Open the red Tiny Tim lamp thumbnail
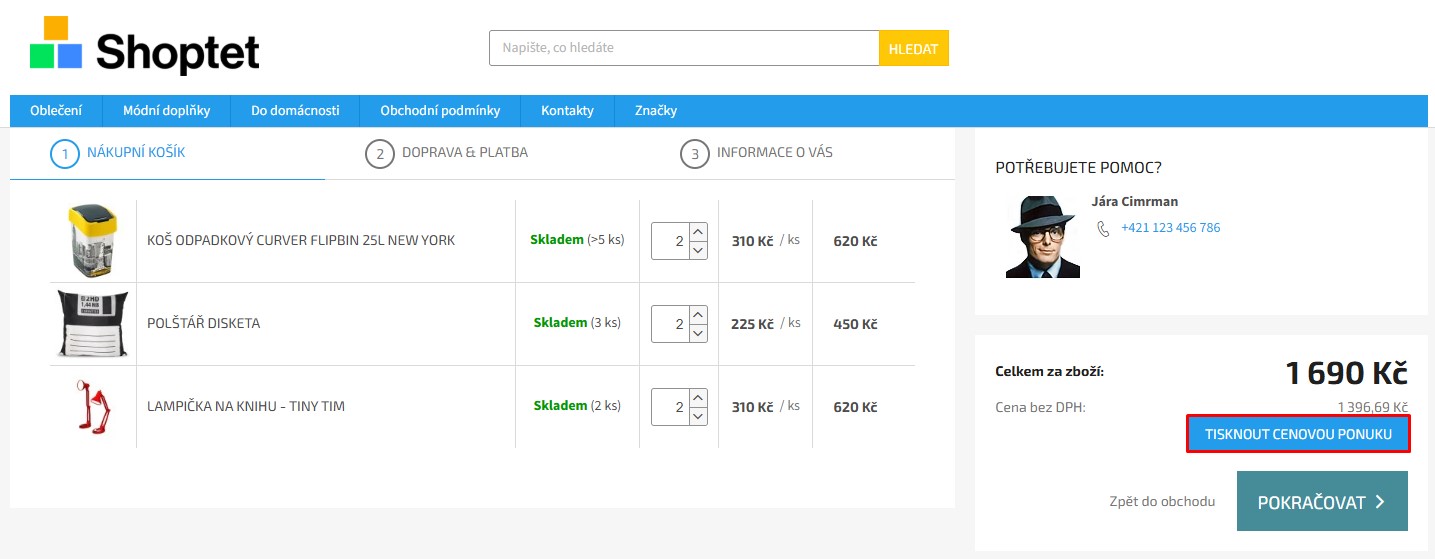Screen dimensions: 1435x559 [91, 406]
